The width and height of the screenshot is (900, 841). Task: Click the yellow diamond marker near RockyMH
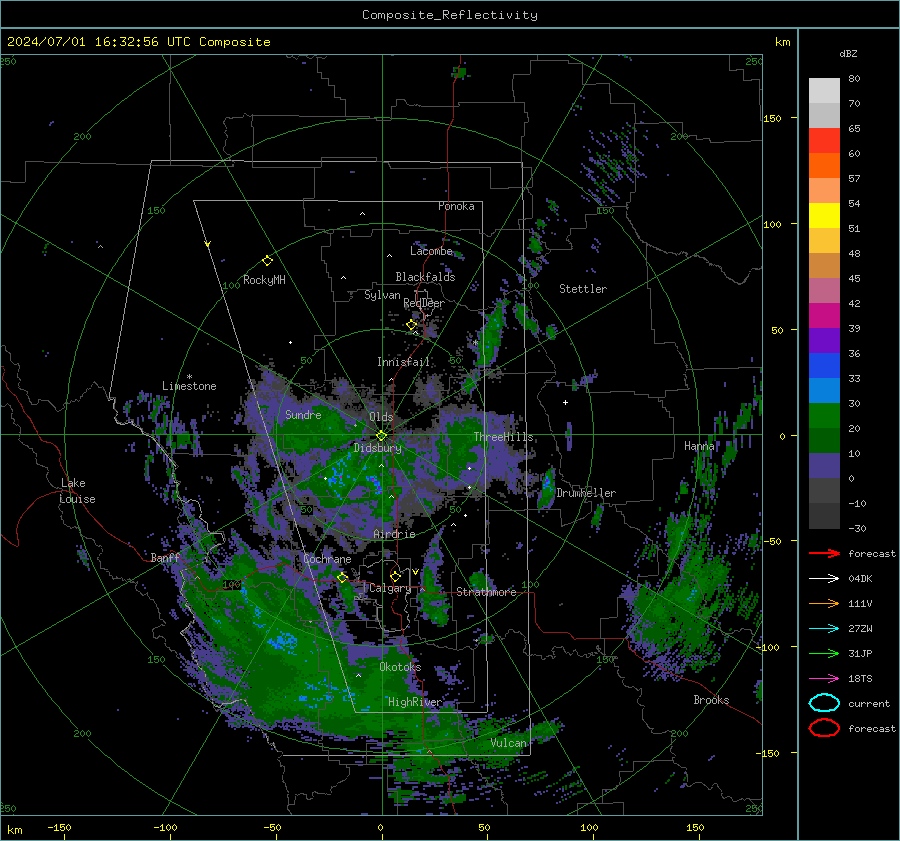[x=267, y=261]
